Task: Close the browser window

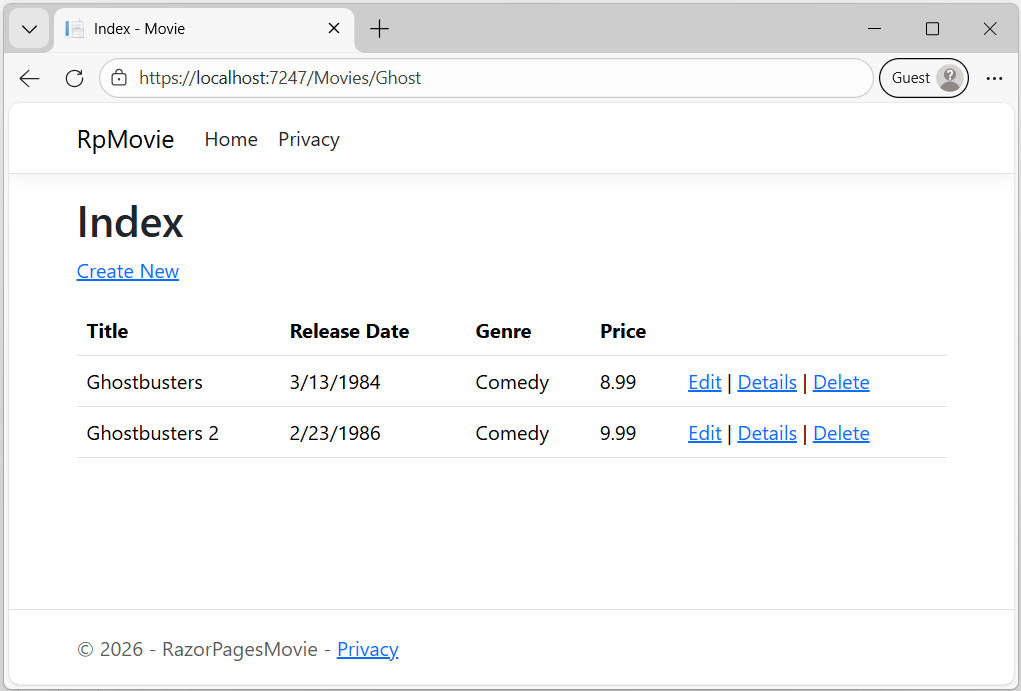Action: coord(990,29)
